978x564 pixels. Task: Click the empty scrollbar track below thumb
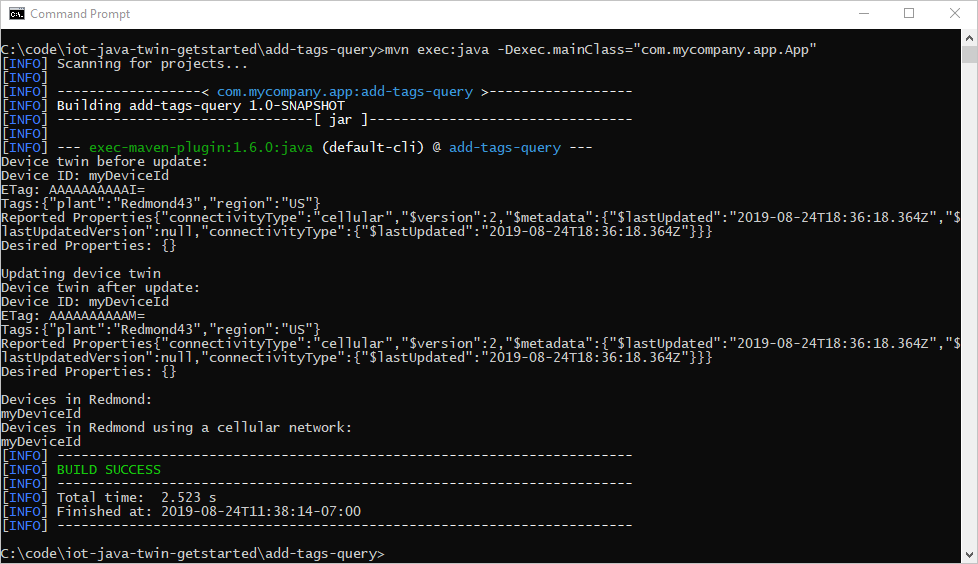point(969,306)
